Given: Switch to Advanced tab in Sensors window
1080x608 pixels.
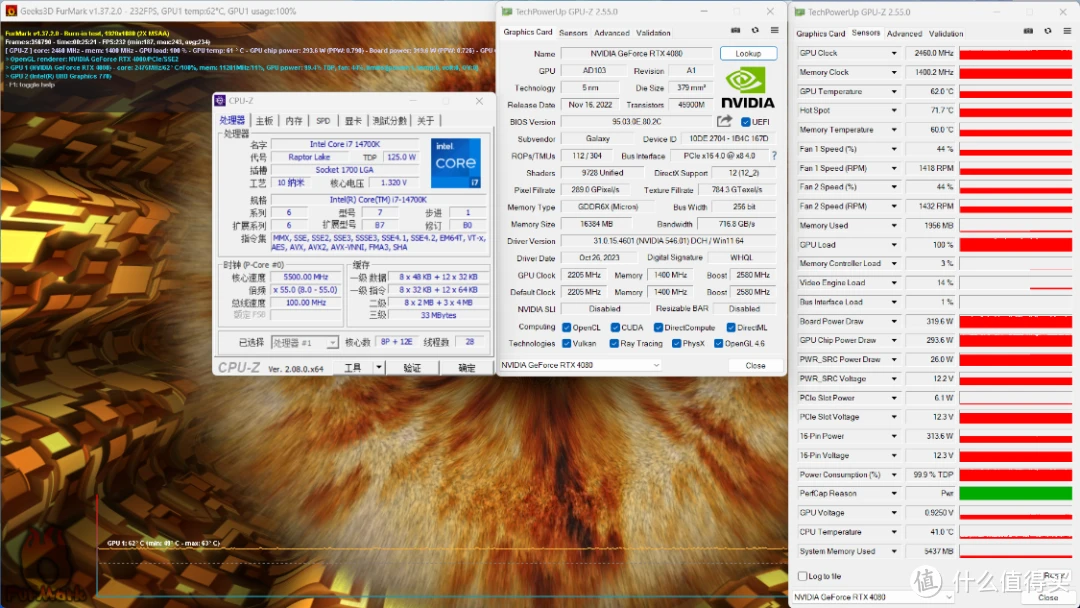Looking at the screenshot, I should [904, 33].
